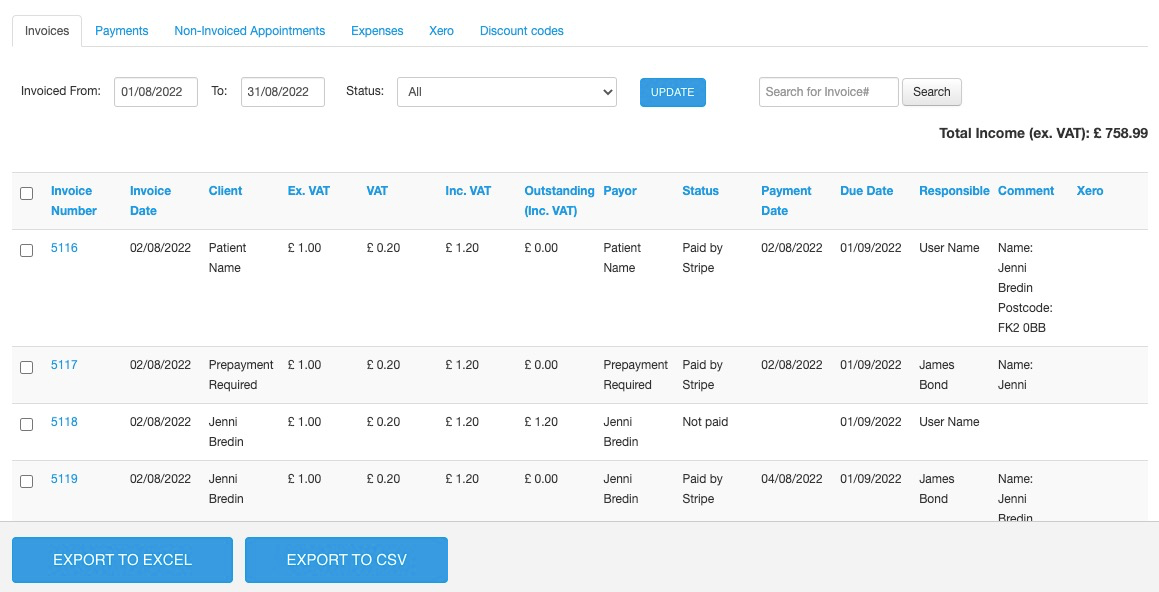
Task: Click outstanding amount £ 1.20 for invoice 5118
Action: pyautogui.click(x=541, y=421)
